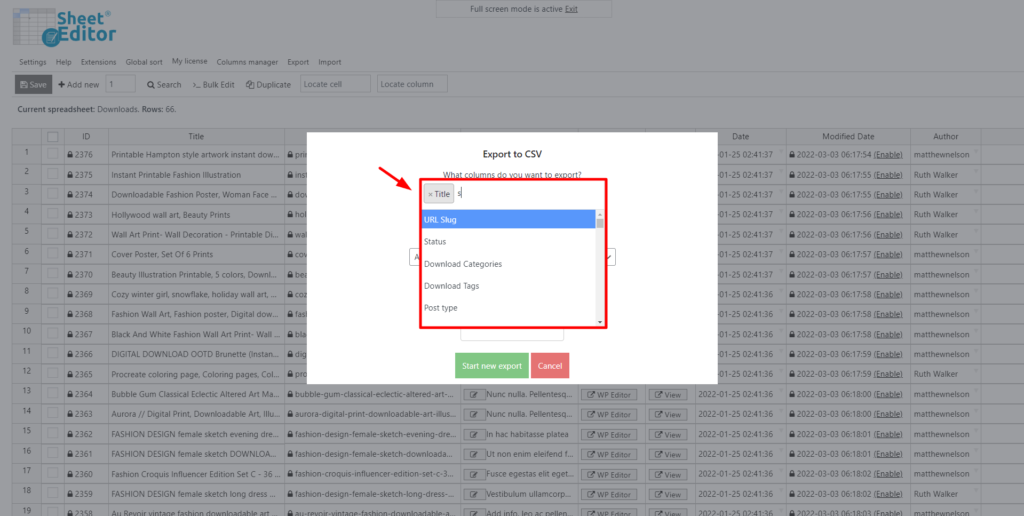This screenshot has height=516, width=1024.
Task: Check the checkbox for row 2374
Action: tap(53, 194)
